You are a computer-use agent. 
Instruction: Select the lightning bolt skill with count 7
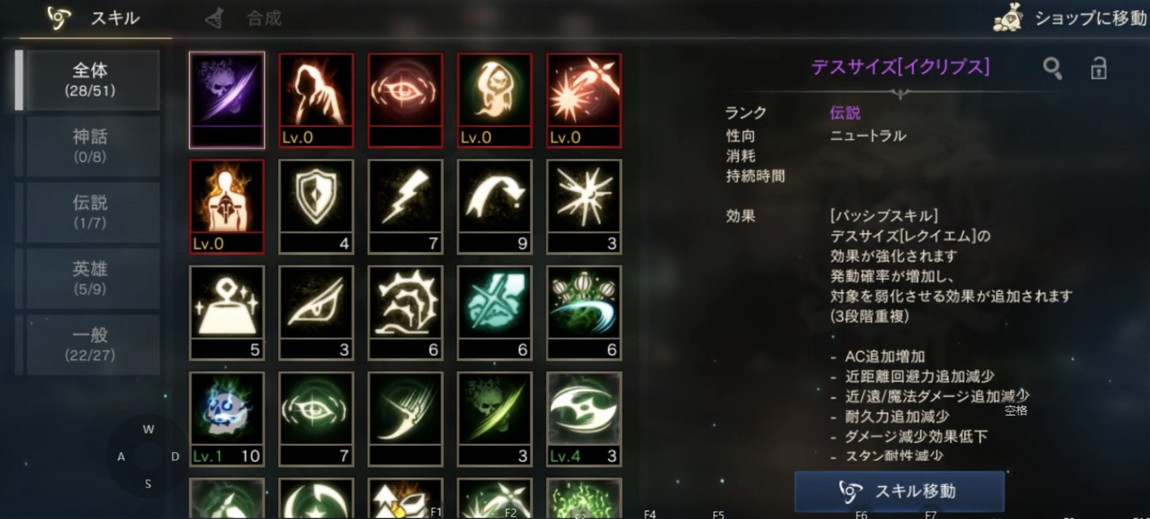pyautogui.click(x=406, y=206)
